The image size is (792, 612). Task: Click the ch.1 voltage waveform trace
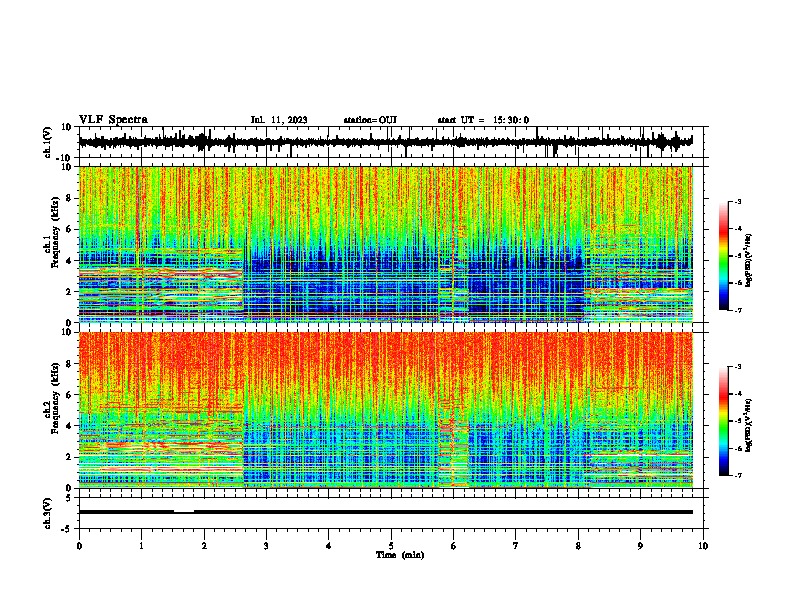(x=385, y=142)
